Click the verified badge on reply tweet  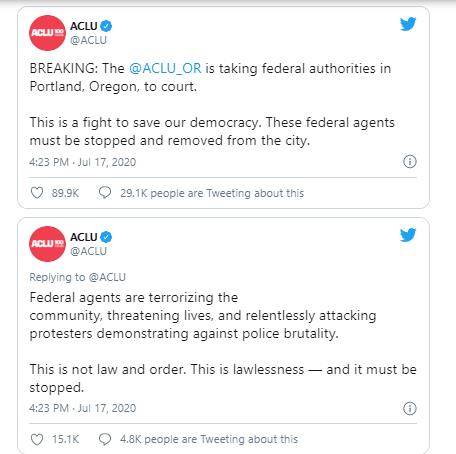tap(106, 237)
